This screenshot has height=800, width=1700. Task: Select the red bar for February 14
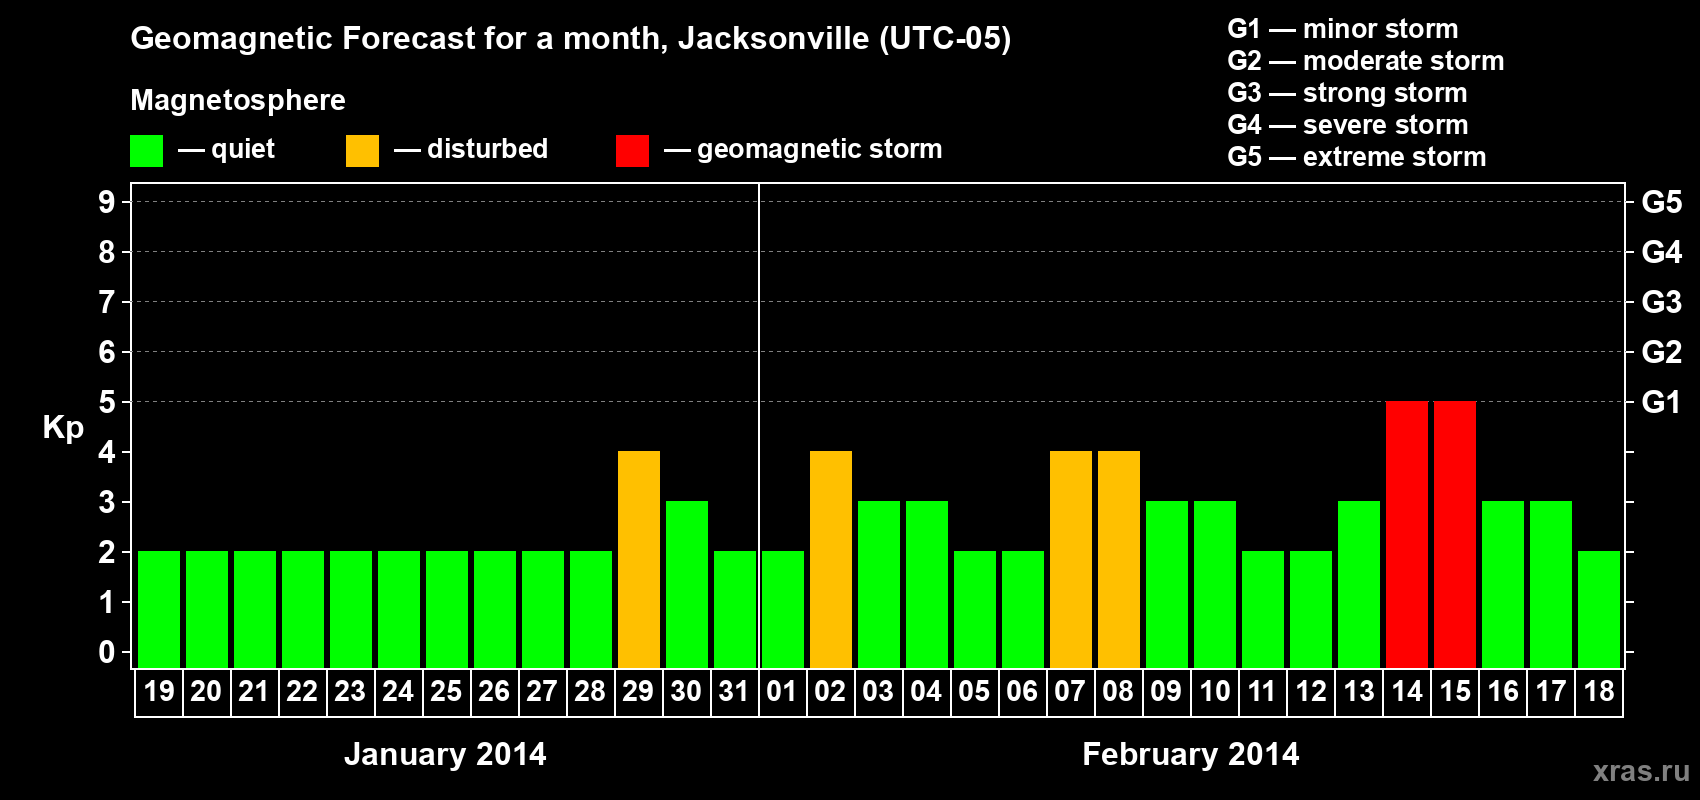(1407, 534)
